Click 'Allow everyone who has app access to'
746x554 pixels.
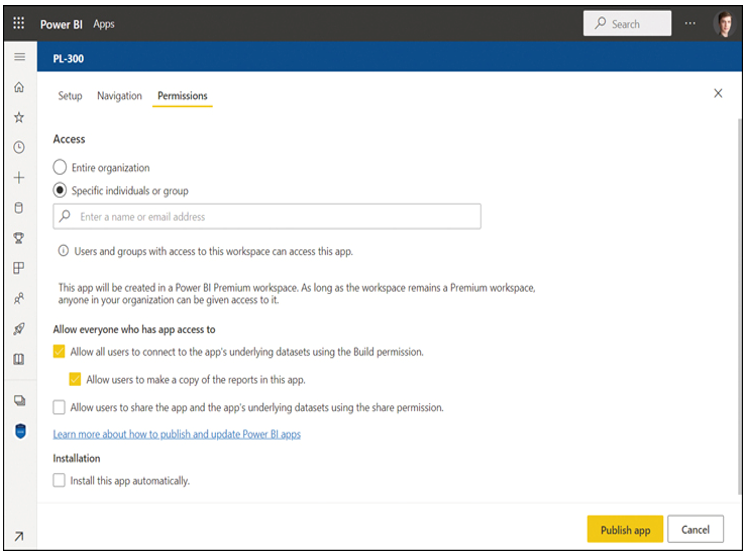(x=134, y=329)
